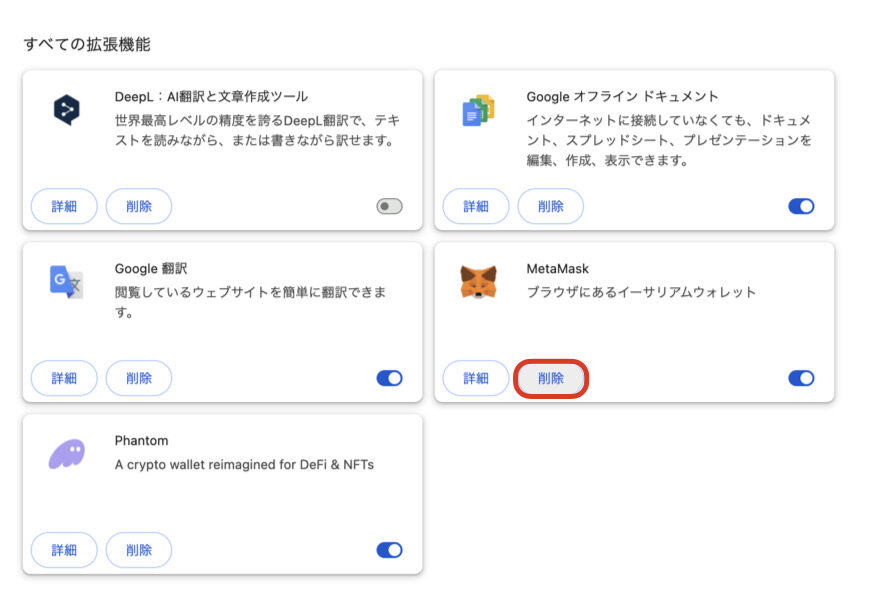870x598 pixels.
Task: Click the Google Offline Documents icon
Action: coord(478,110)
